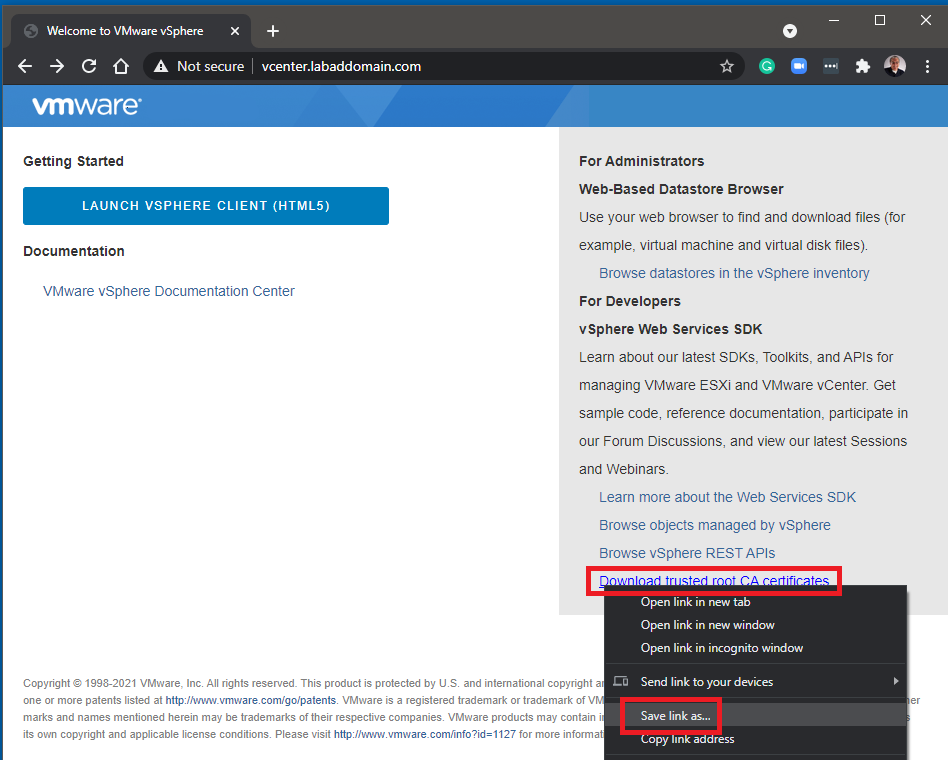
Task: Select Open link in incognito window
Action: 722,648
